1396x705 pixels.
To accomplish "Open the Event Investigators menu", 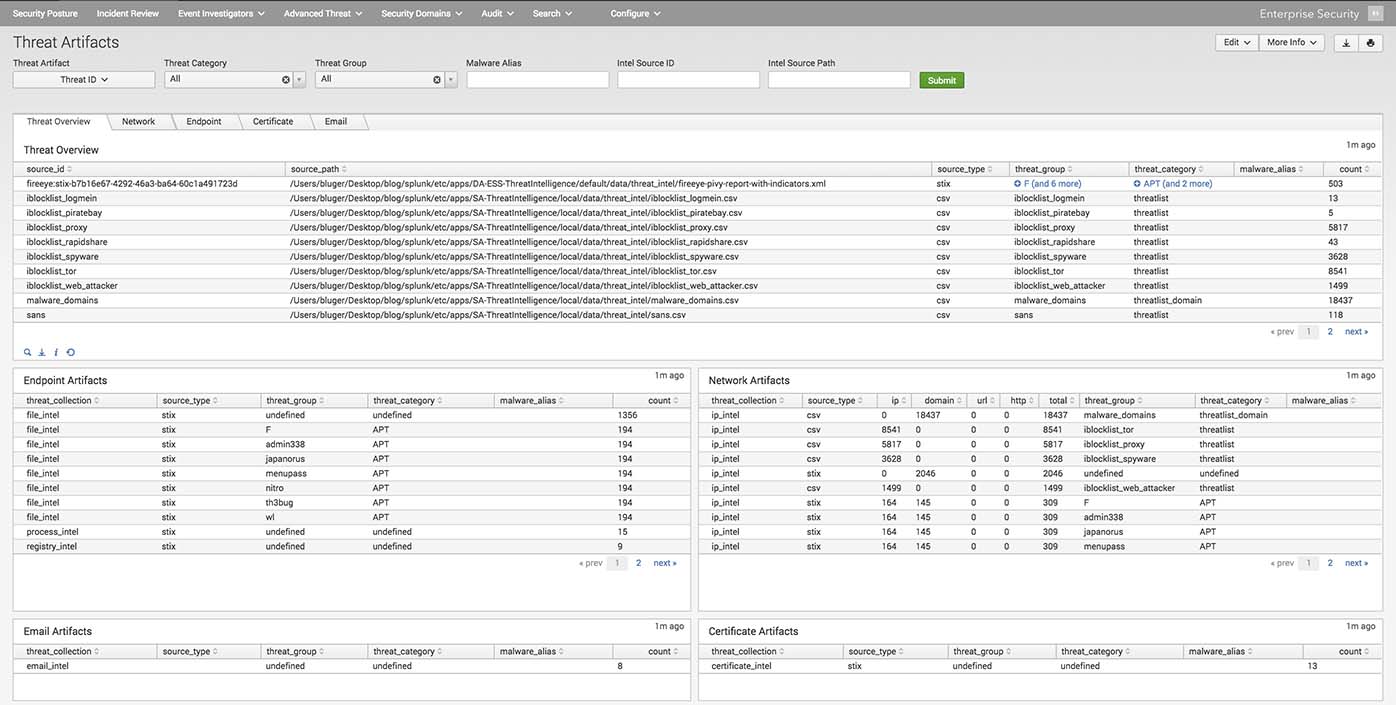I will click(221, 14).
